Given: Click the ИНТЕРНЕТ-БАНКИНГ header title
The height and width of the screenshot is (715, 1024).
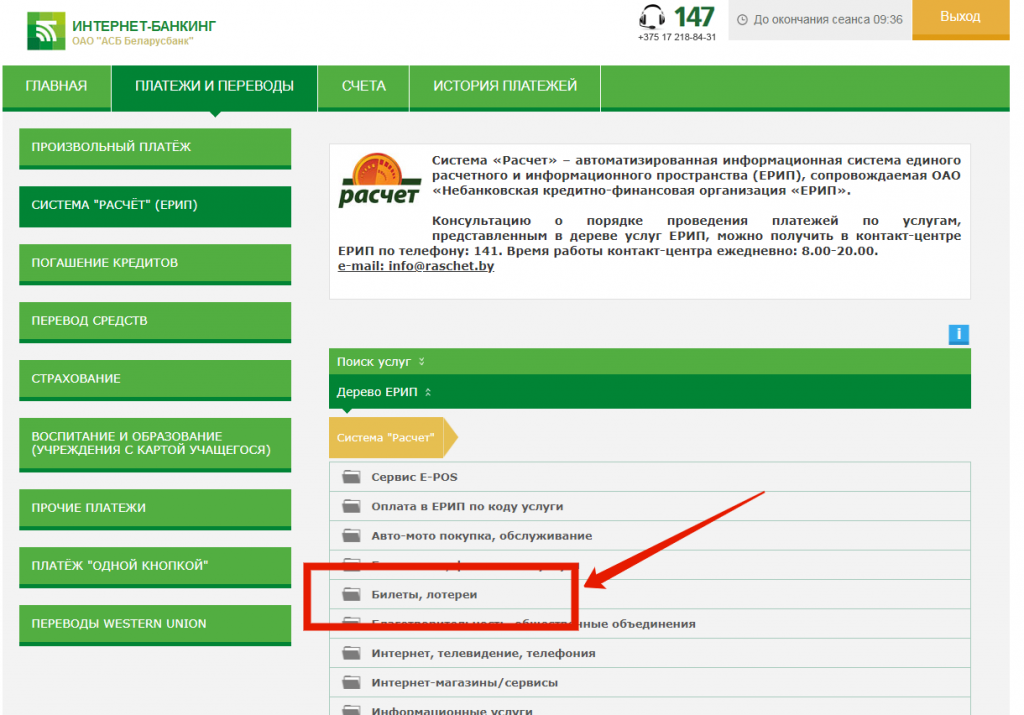Looking at the screenshot, I should point(144,26).
